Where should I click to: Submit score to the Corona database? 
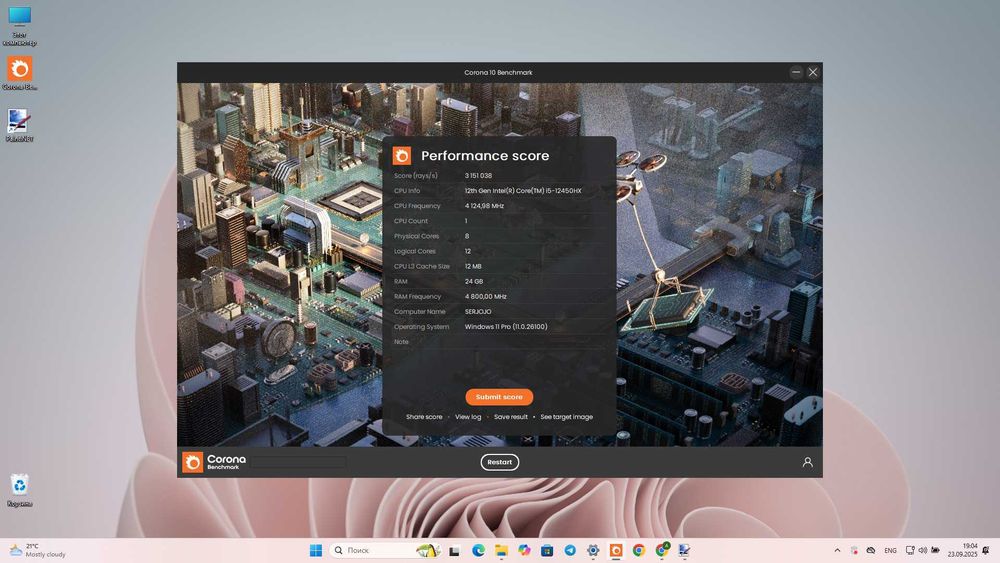pyautogui.click(x=499, y=397)
